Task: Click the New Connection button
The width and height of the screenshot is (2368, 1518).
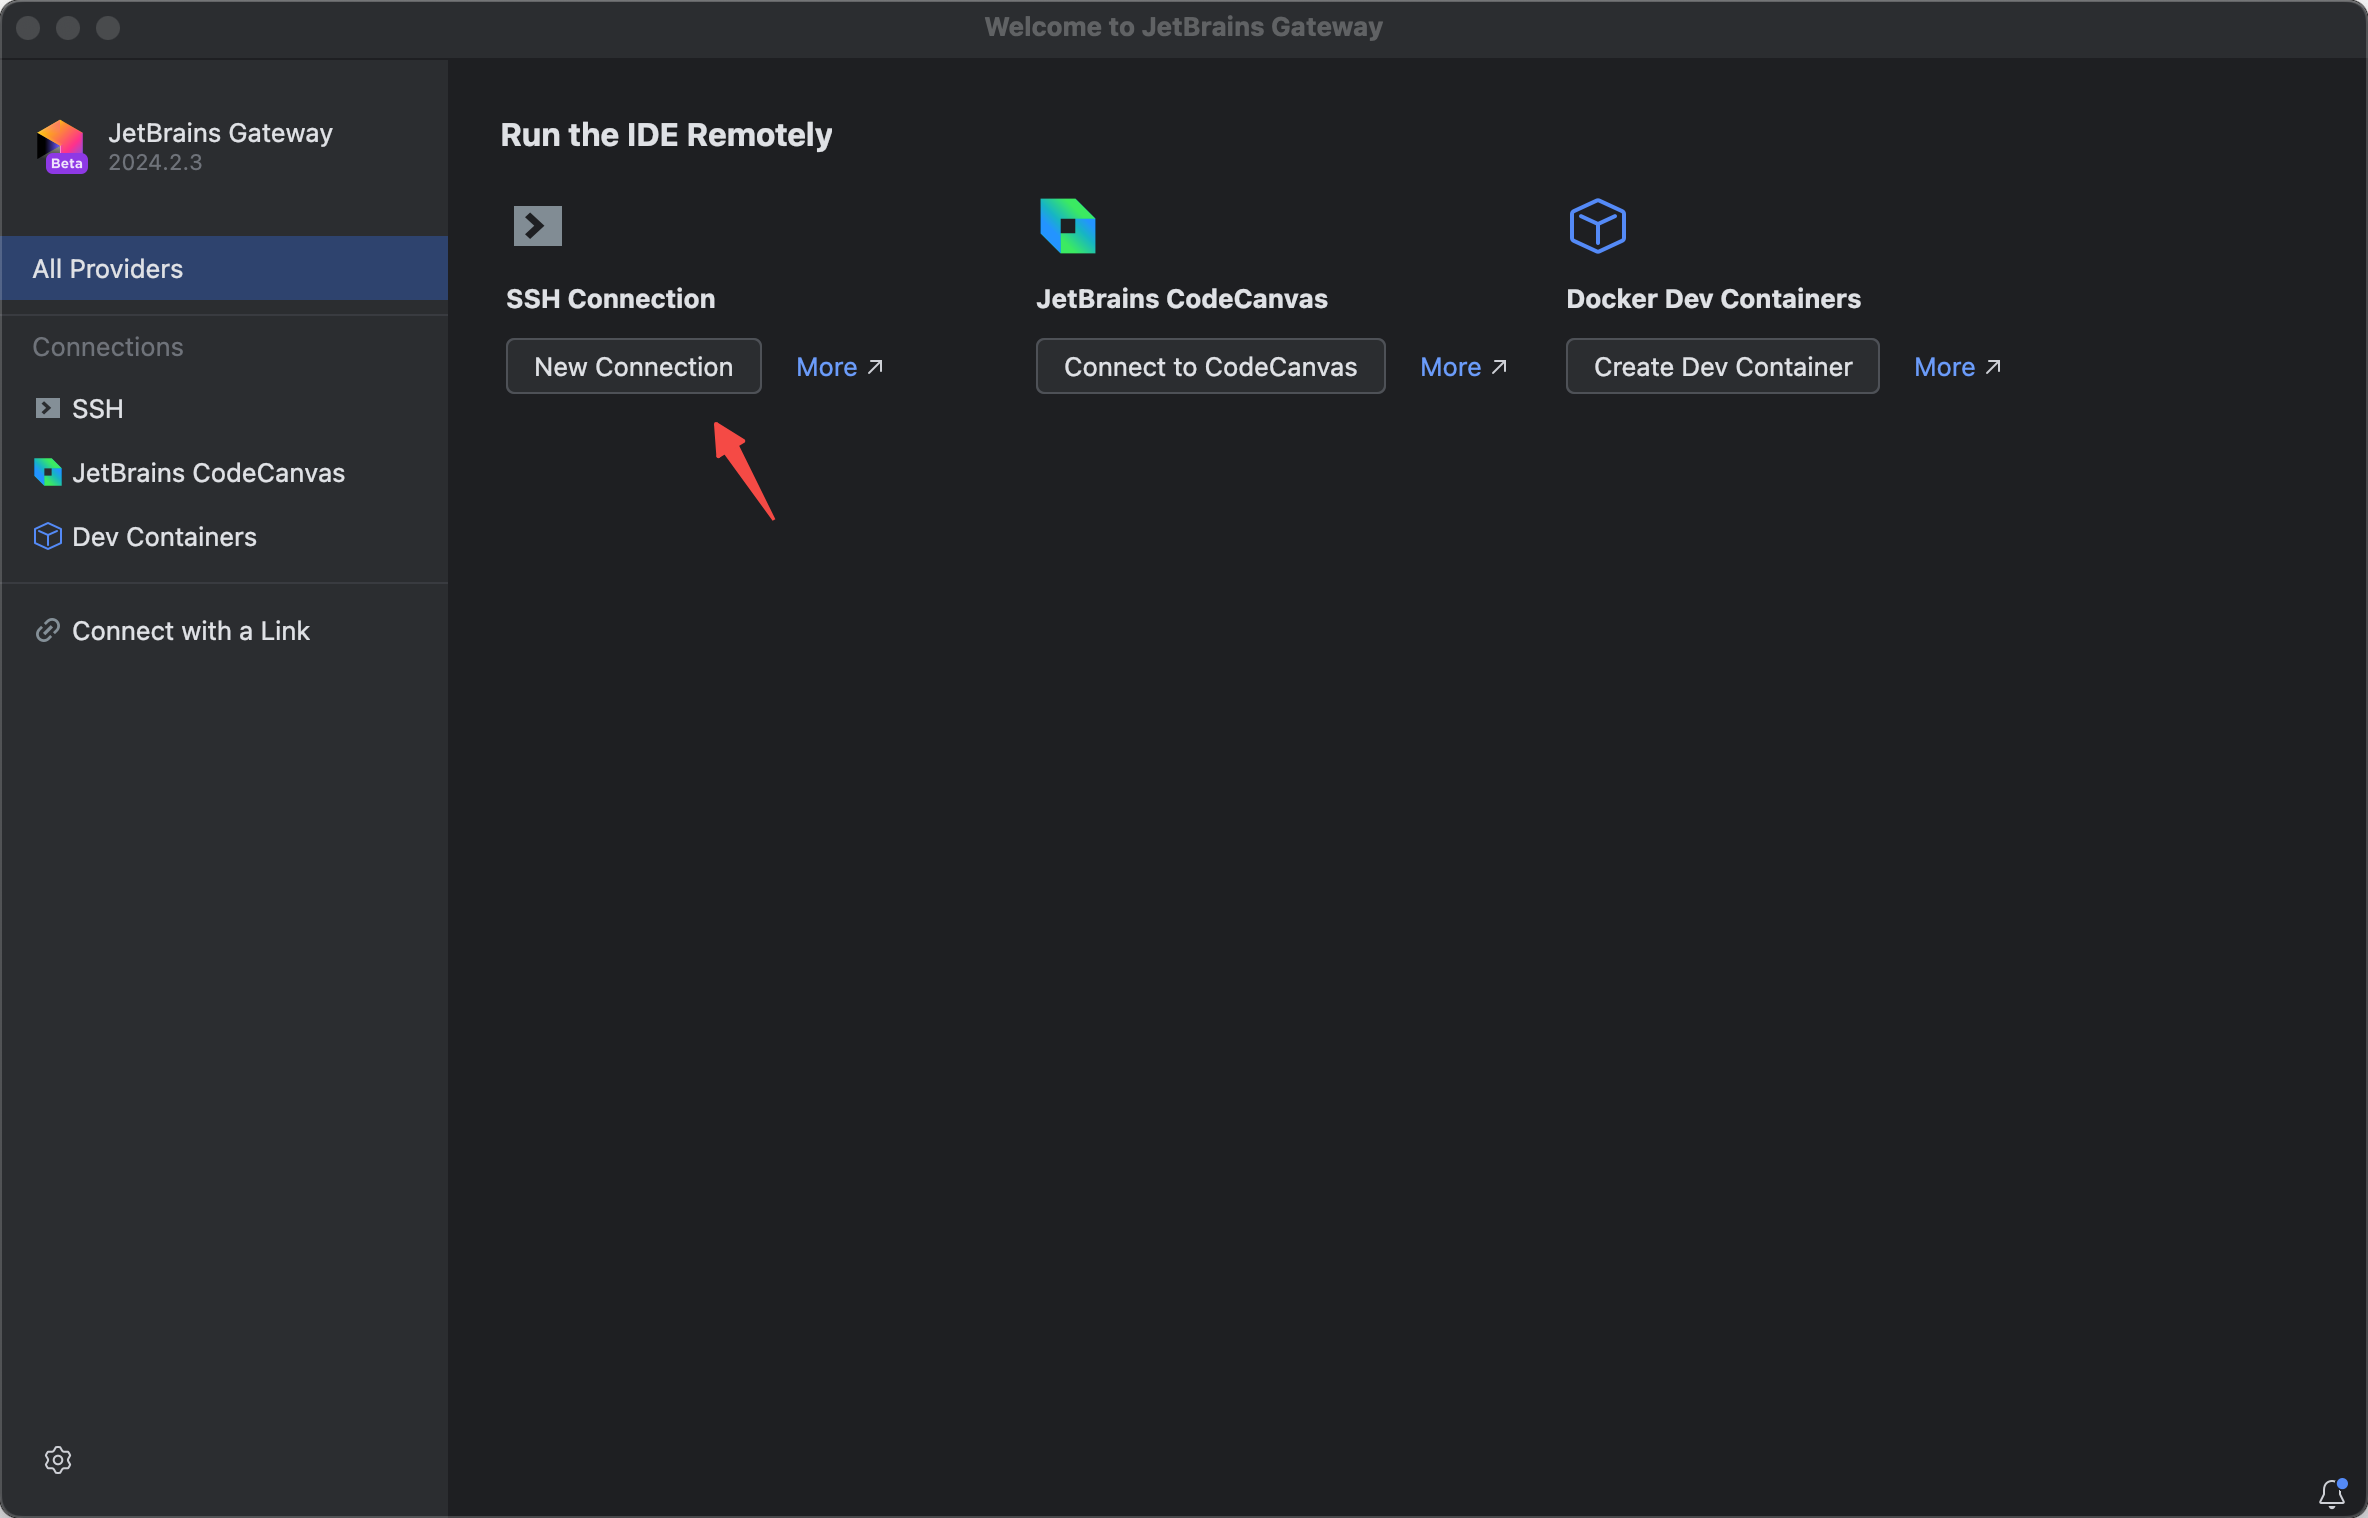Action: point(633,366)
